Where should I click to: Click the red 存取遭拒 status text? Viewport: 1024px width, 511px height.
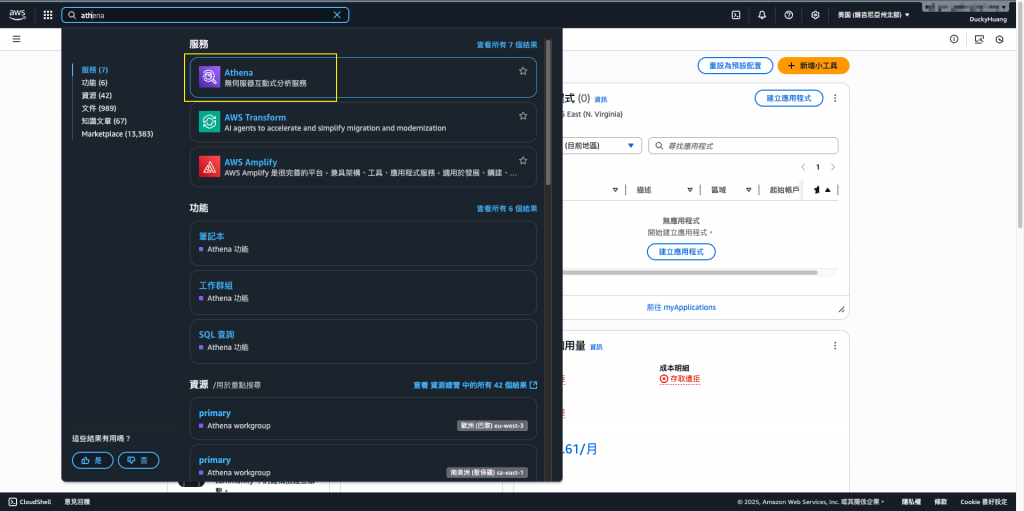680,379
